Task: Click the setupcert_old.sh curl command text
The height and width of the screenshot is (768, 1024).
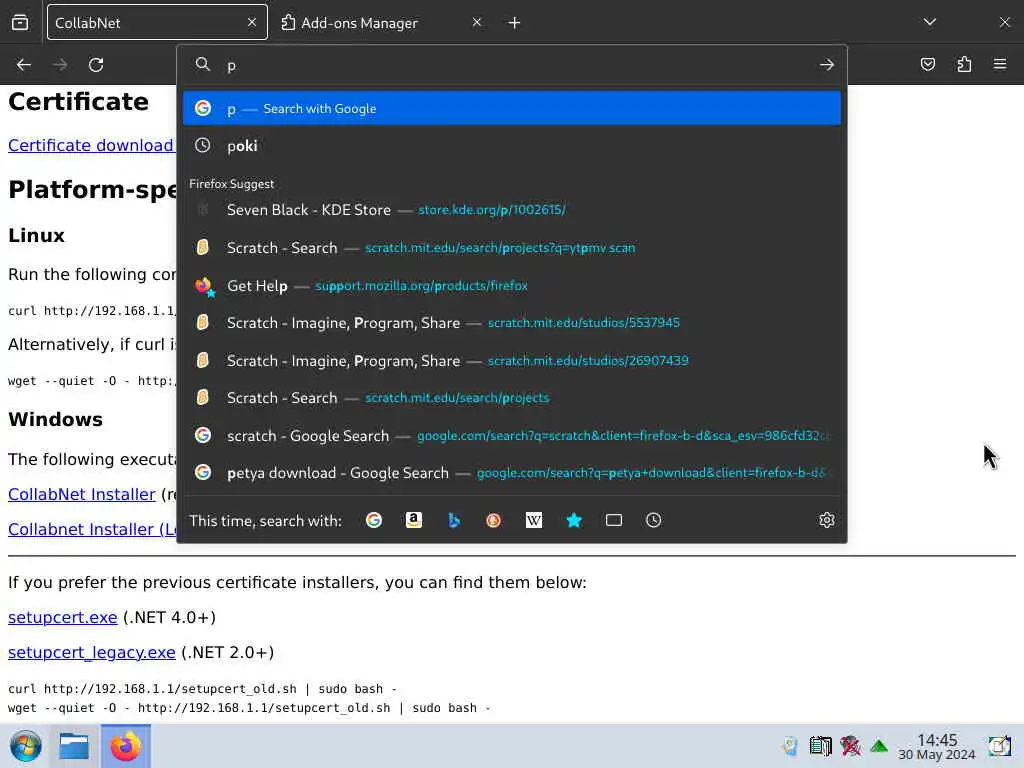Action: (202, 689)
